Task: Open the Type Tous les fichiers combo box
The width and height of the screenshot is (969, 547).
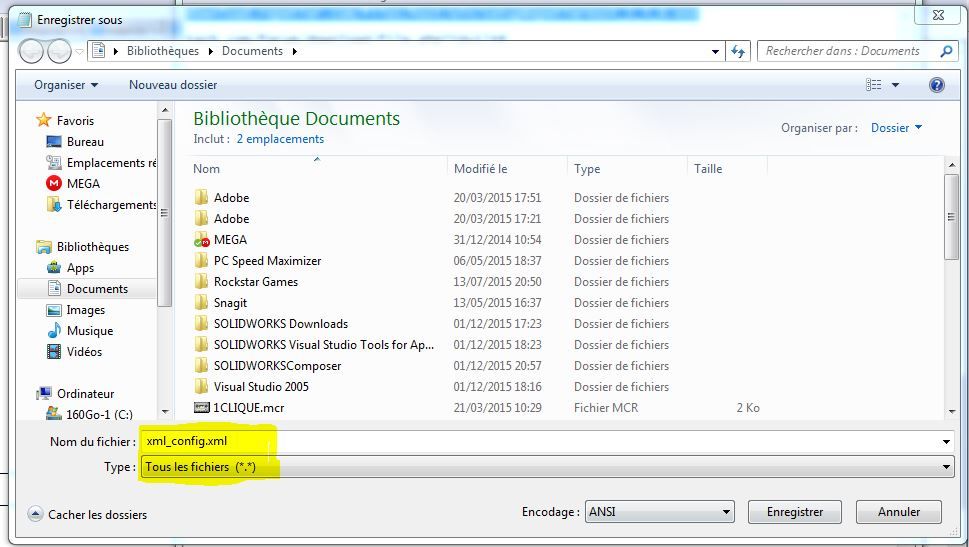Action: [548, 467]
